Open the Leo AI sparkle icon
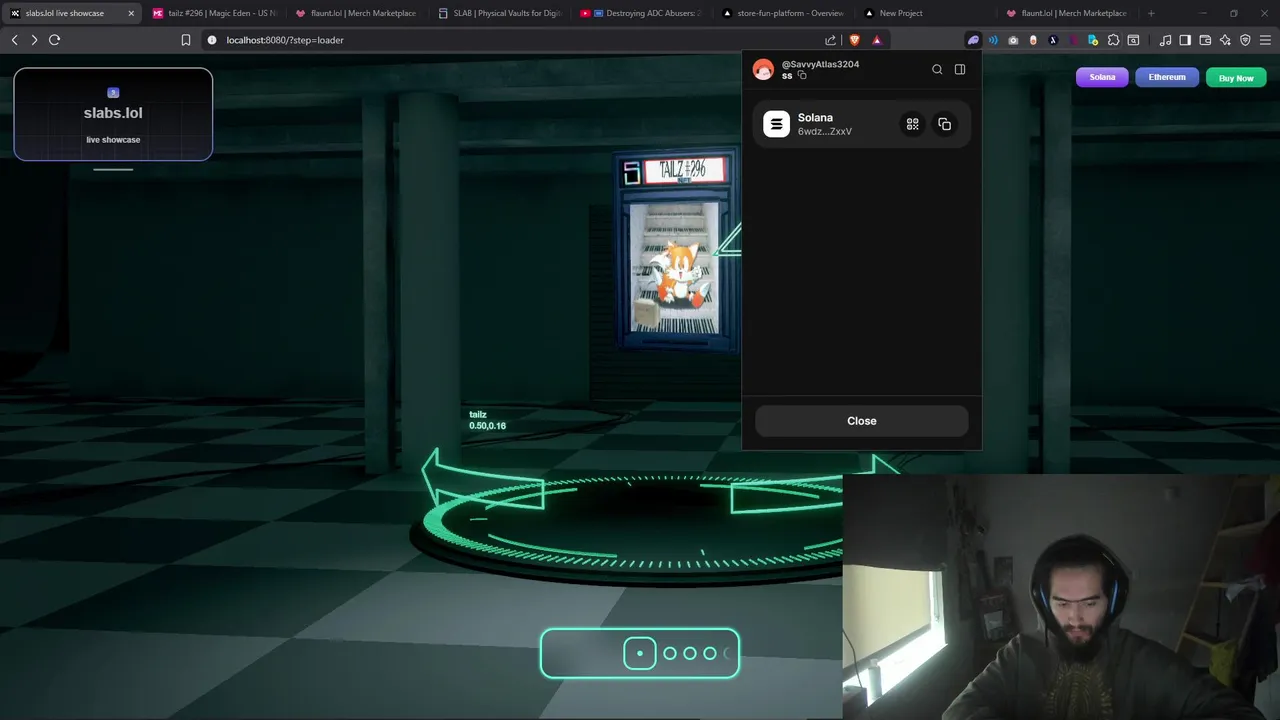The width and height of the screenshot is (1280, 720). (1225, 40)
